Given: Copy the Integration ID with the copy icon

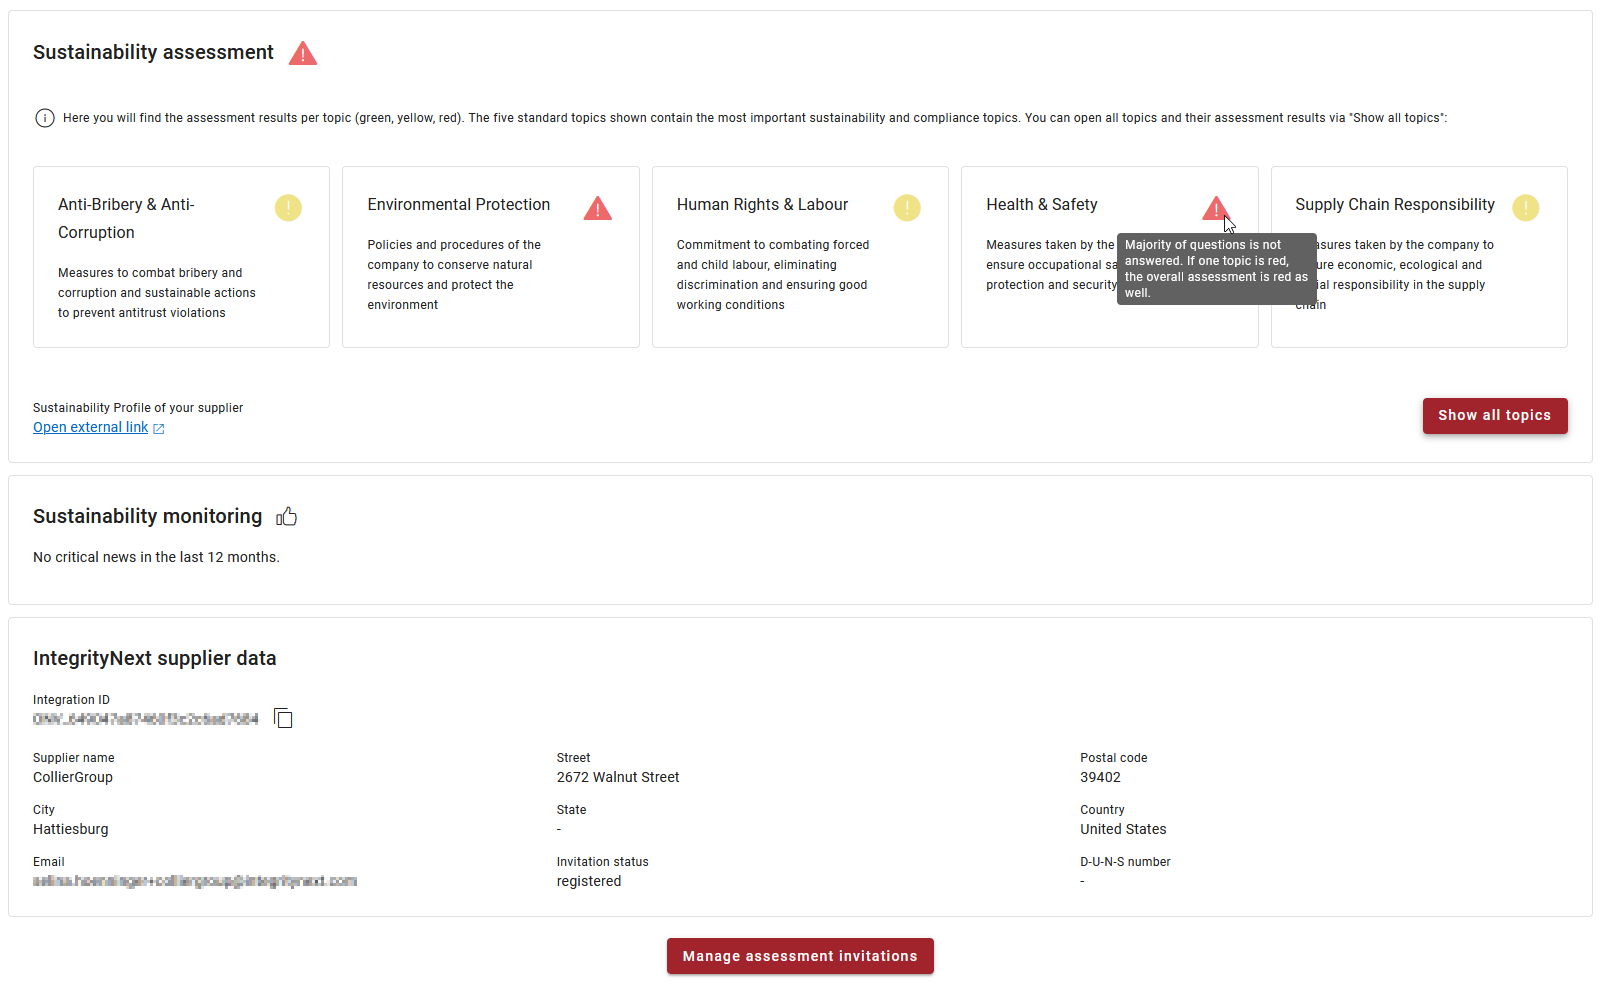Looking at the screenshot, I should [283, 718].
